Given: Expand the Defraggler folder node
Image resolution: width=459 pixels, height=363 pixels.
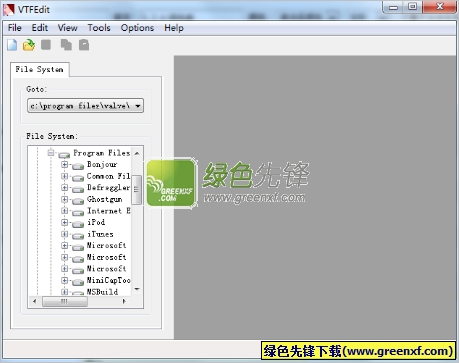Looking at the screenshot, I should pyautogui.click(x=65, y=188).
